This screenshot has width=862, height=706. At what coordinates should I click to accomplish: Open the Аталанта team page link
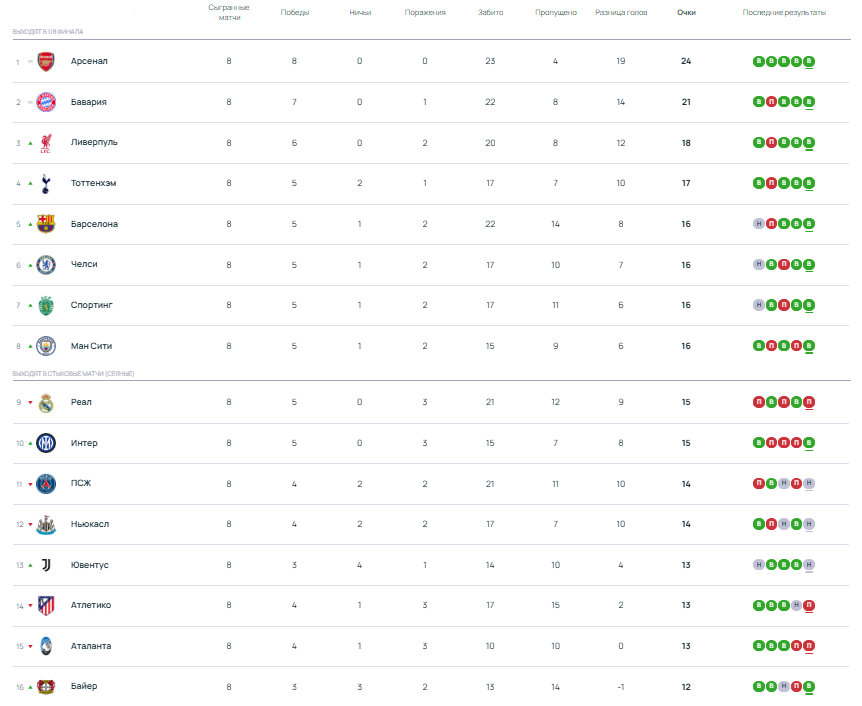(91, 646)
